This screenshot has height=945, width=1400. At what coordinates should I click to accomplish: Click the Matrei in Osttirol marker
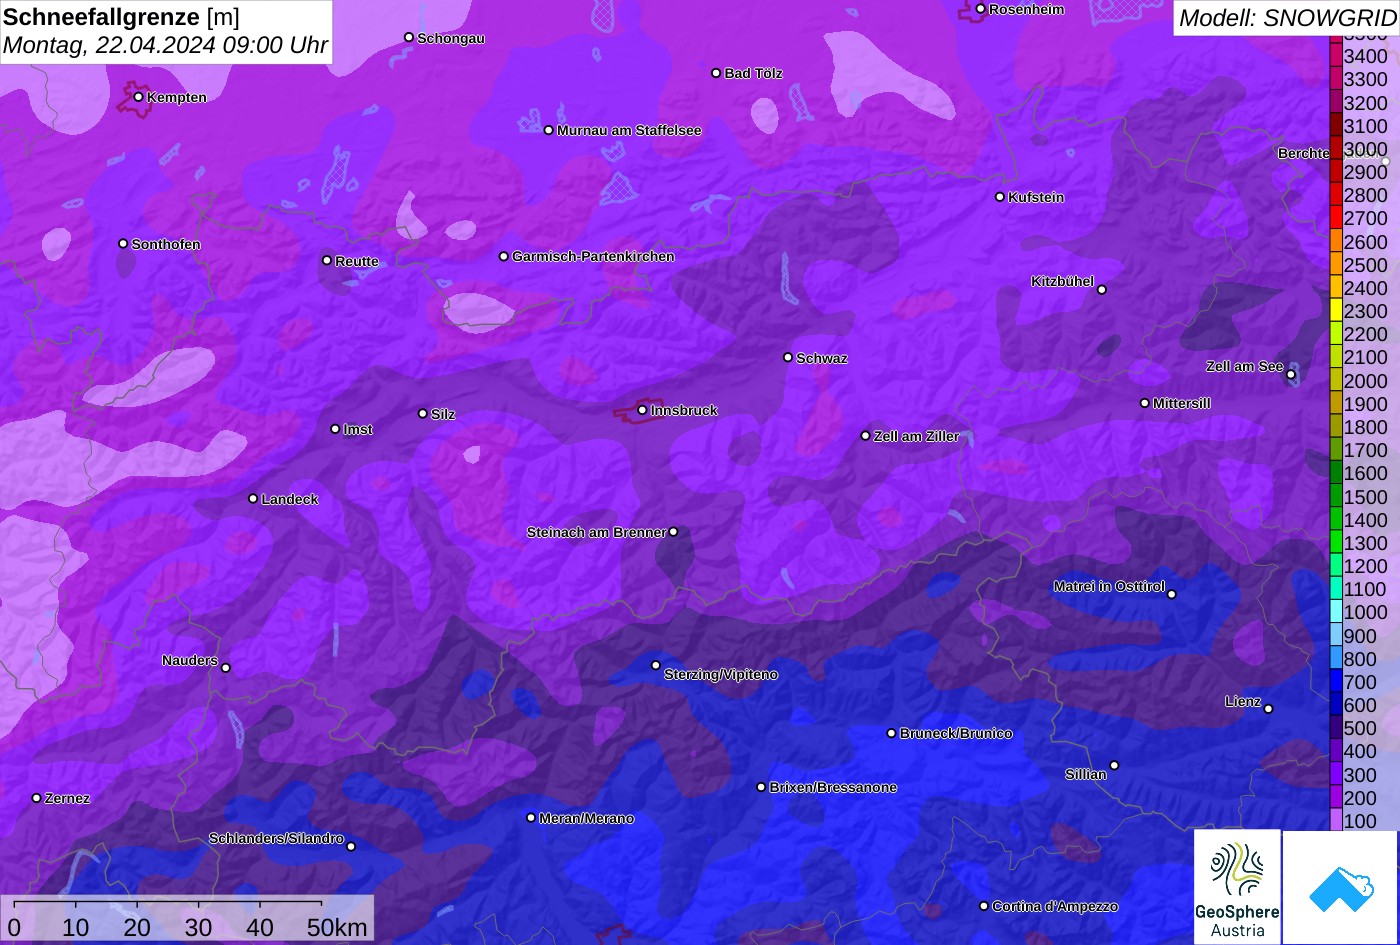(1172, 594)
